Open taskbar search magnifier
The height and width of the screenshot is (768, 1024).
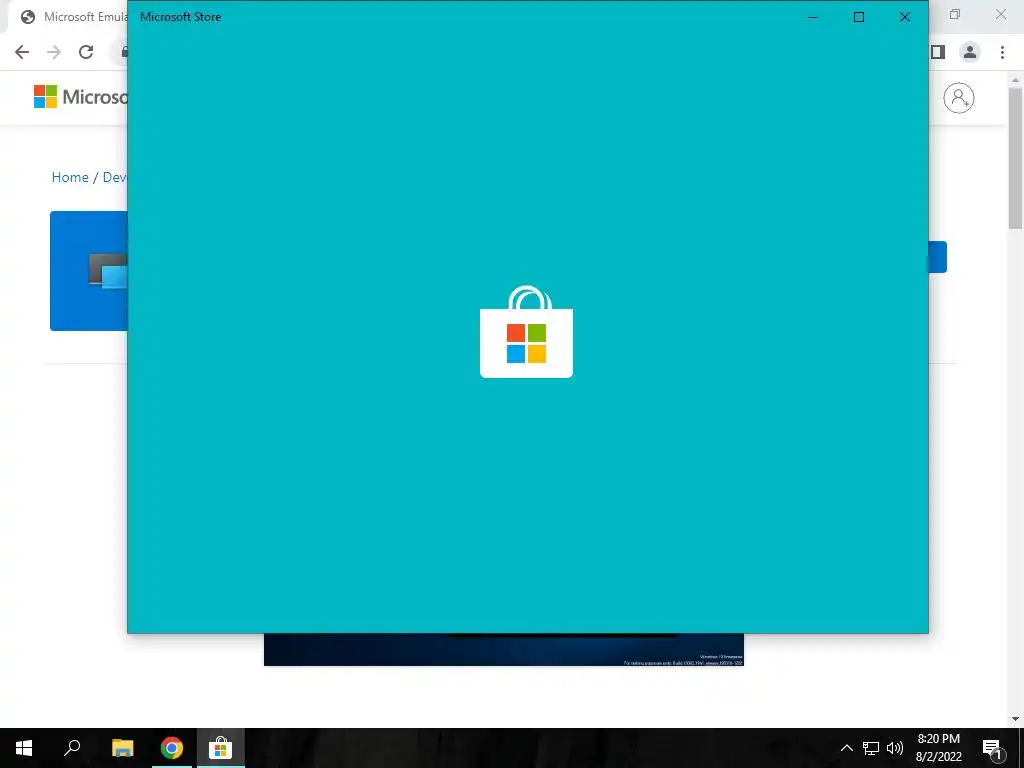coord(72,748)
